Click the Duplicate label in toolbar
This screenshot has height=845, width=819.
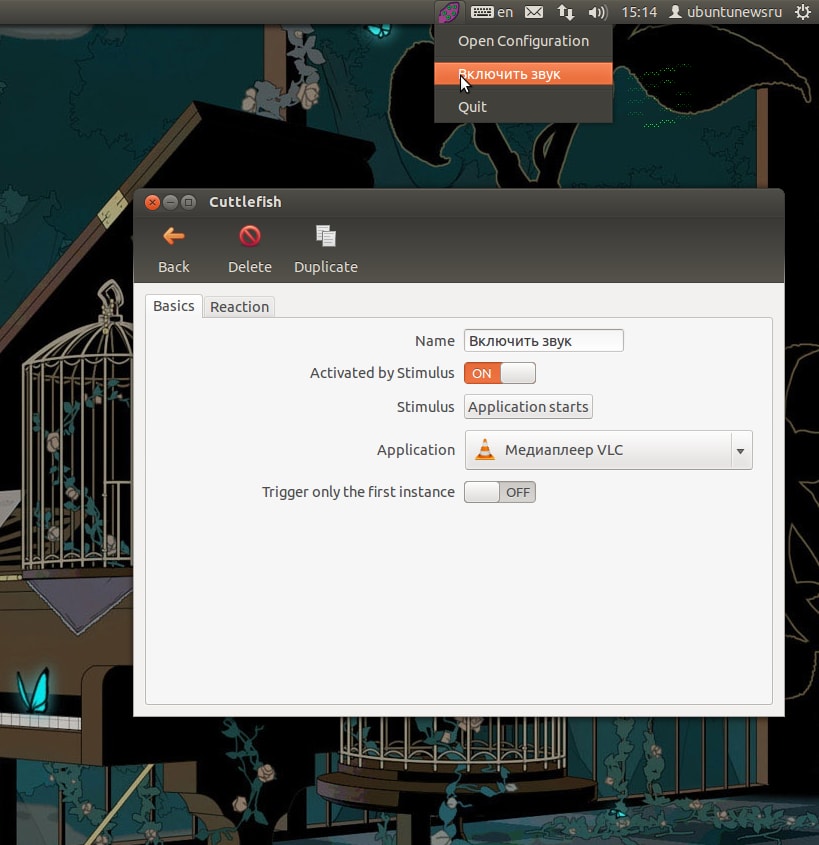(325, 267)
